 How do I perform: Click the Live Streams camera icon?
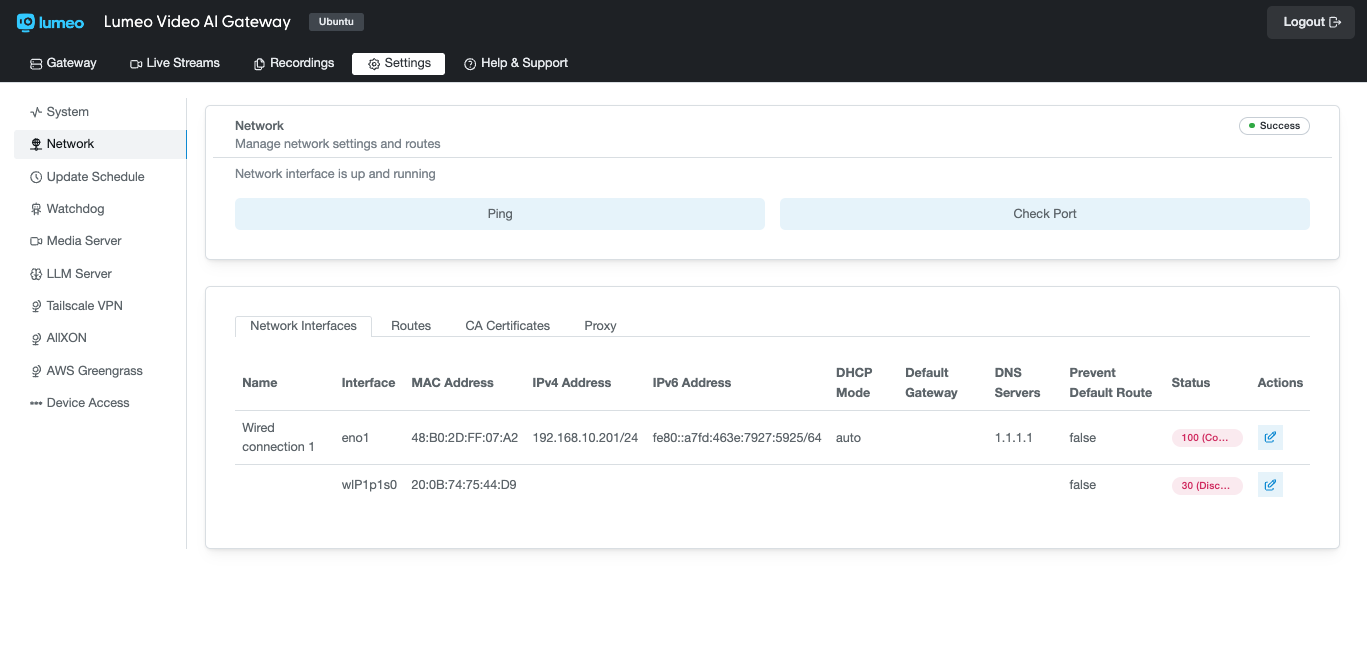tap(136, 63)
